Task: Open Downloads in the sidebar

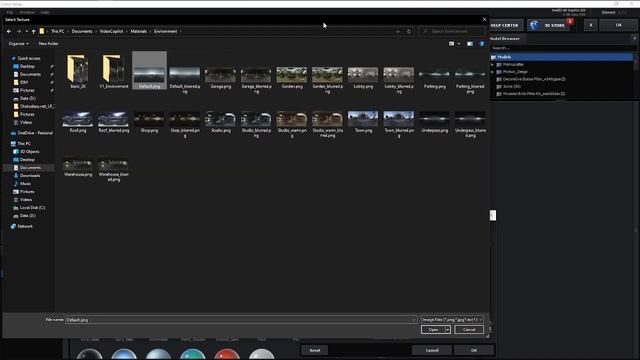Action: [x=27, y=176]
